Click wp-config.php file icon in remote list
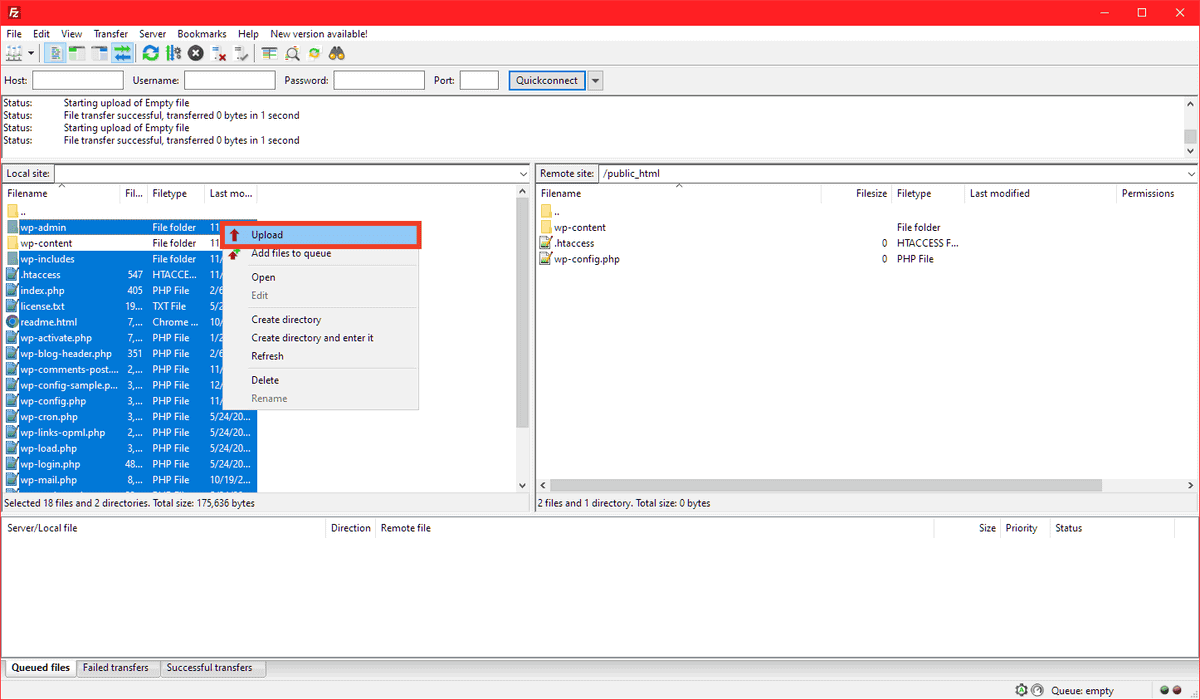This screenshot has height=700, width=1200. (546, 259)
